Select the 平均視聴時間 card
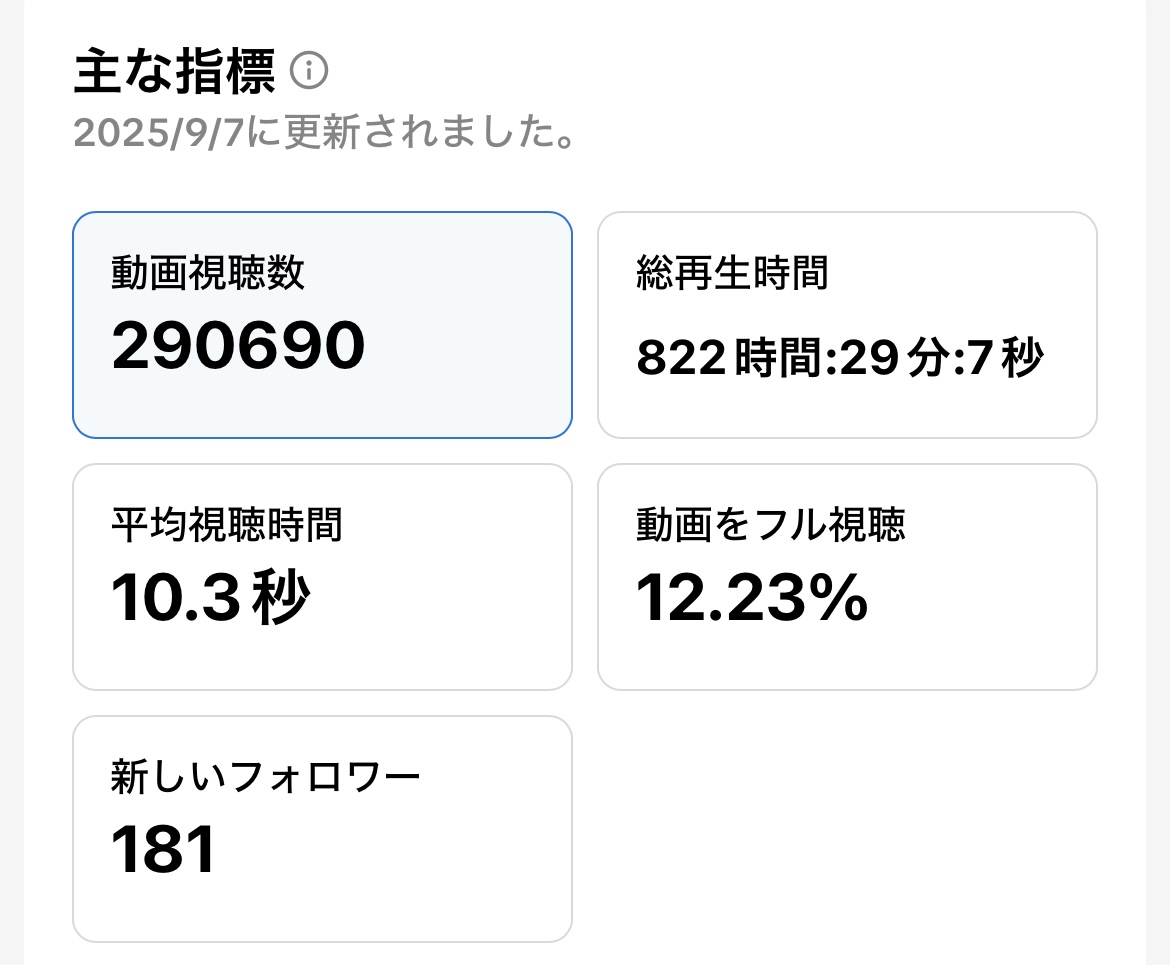Screen dimensions: 1170x965 coord(322,576)
